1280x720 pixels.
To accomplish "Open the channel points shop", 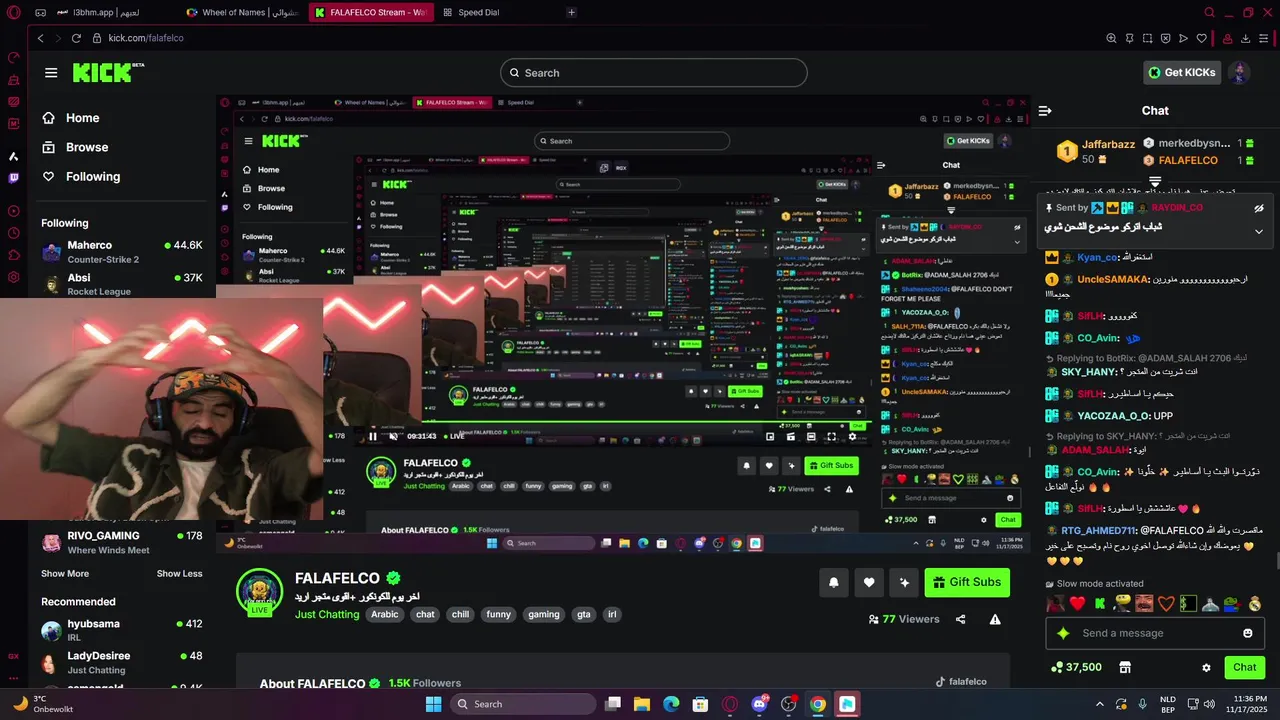I will coord(1124,667).
